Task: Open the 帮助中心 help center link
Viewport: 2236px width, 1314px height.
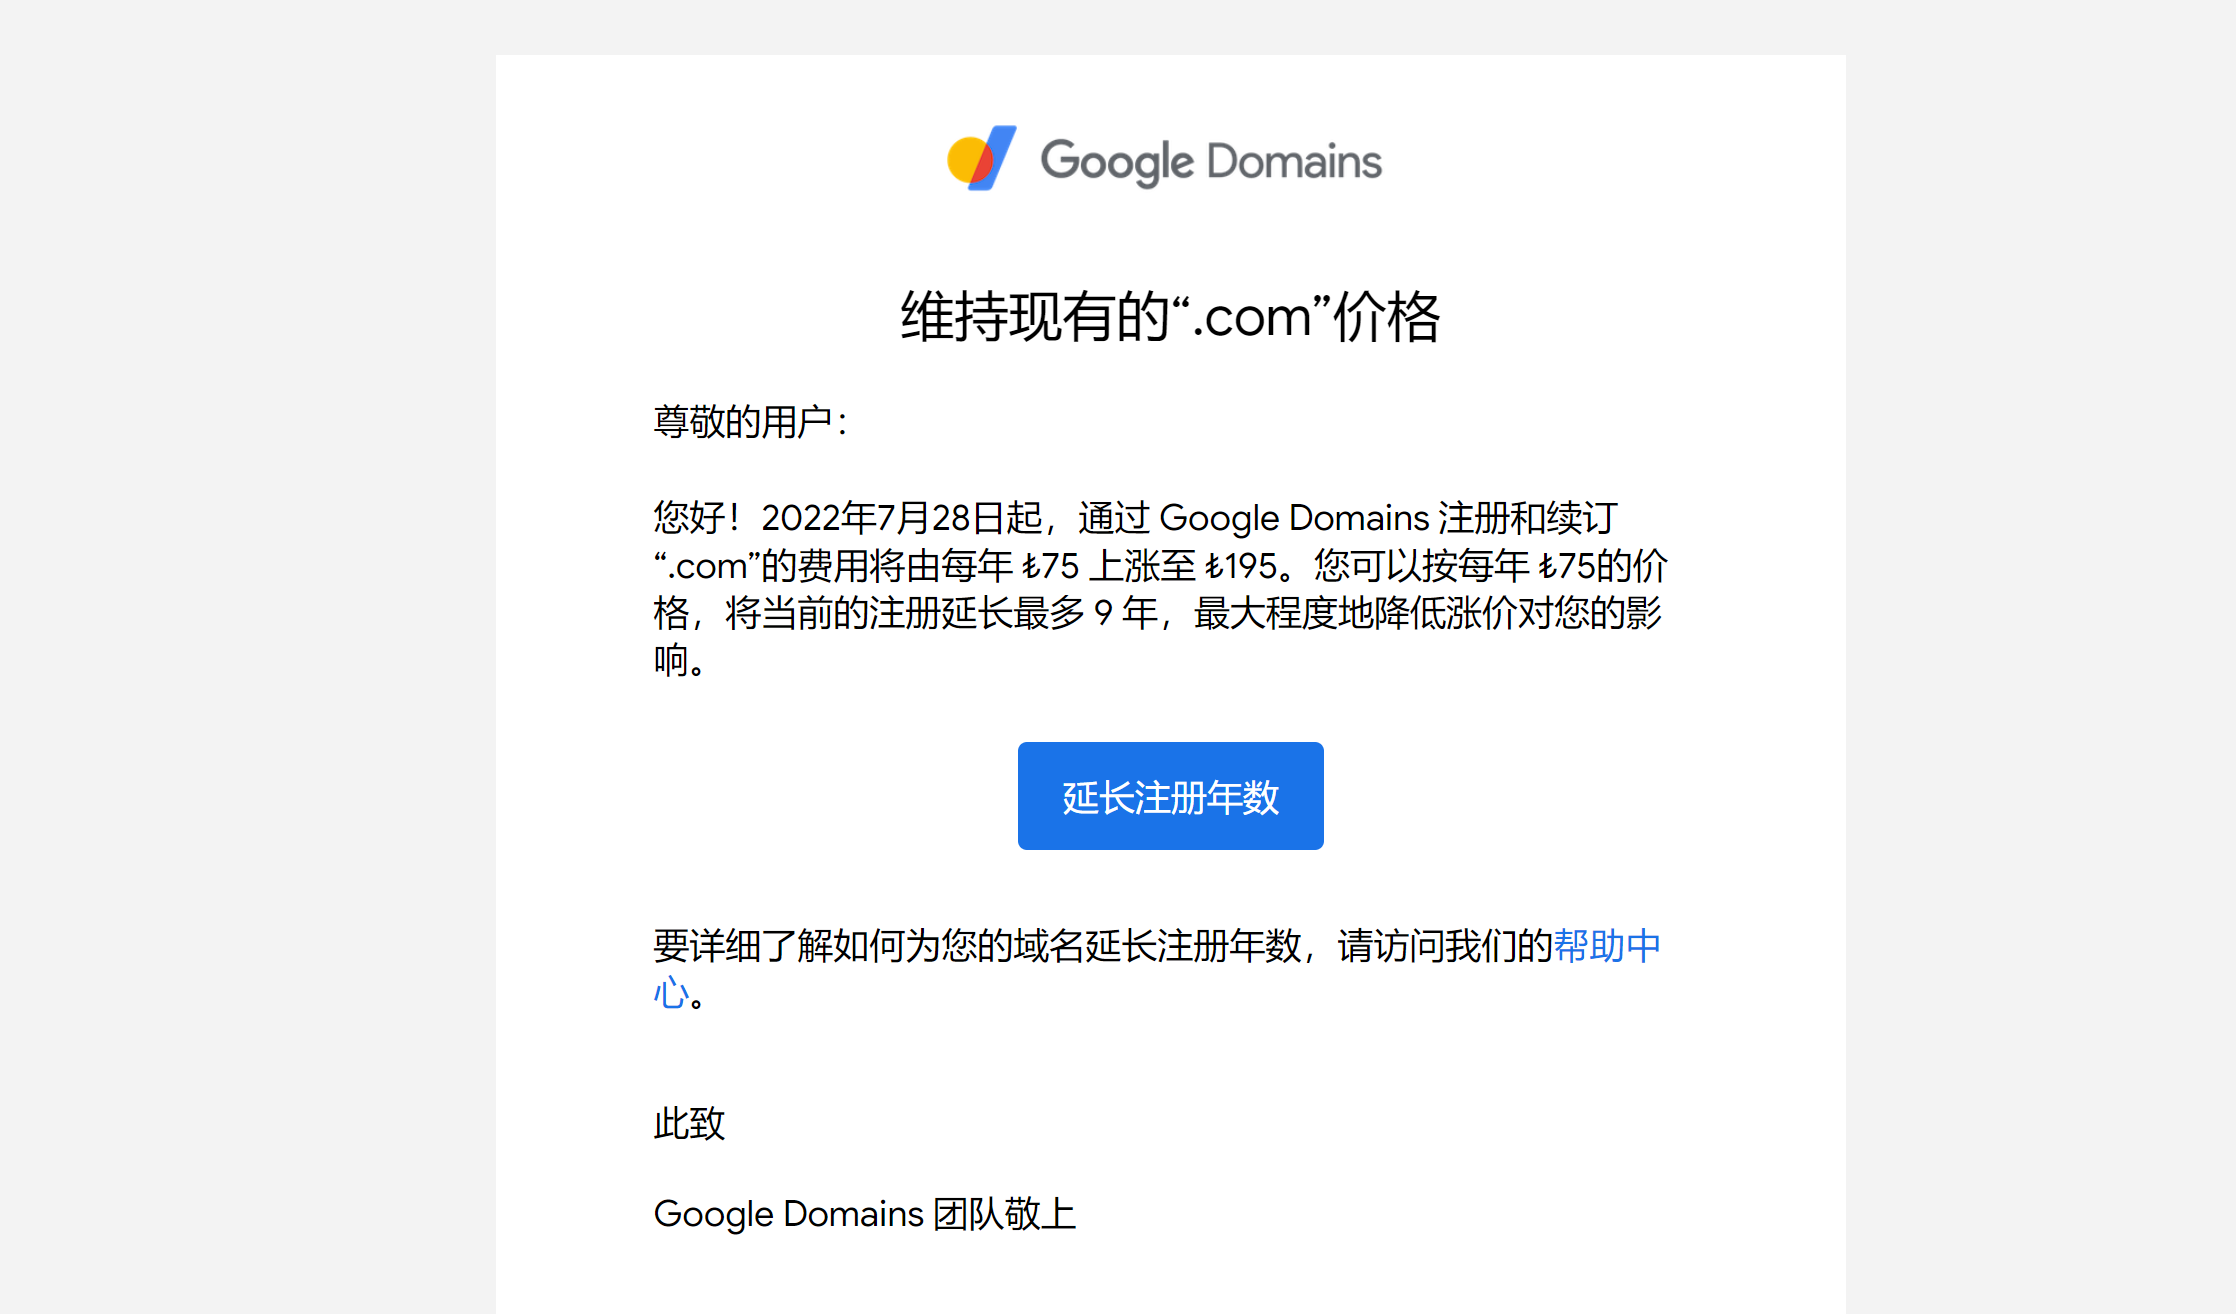Action: (1606, 946)
